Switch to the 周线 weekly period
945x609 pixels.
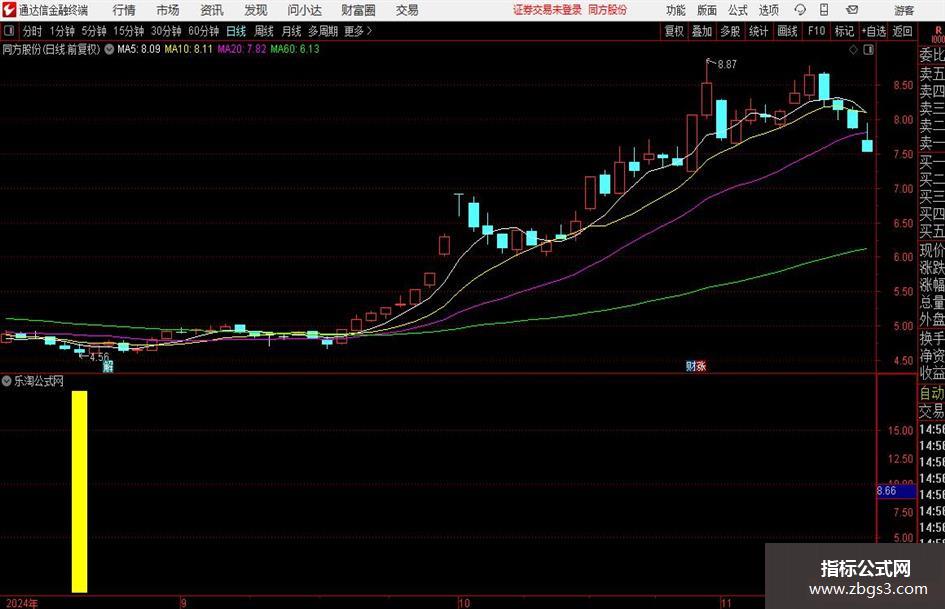[x=263, y=31]
